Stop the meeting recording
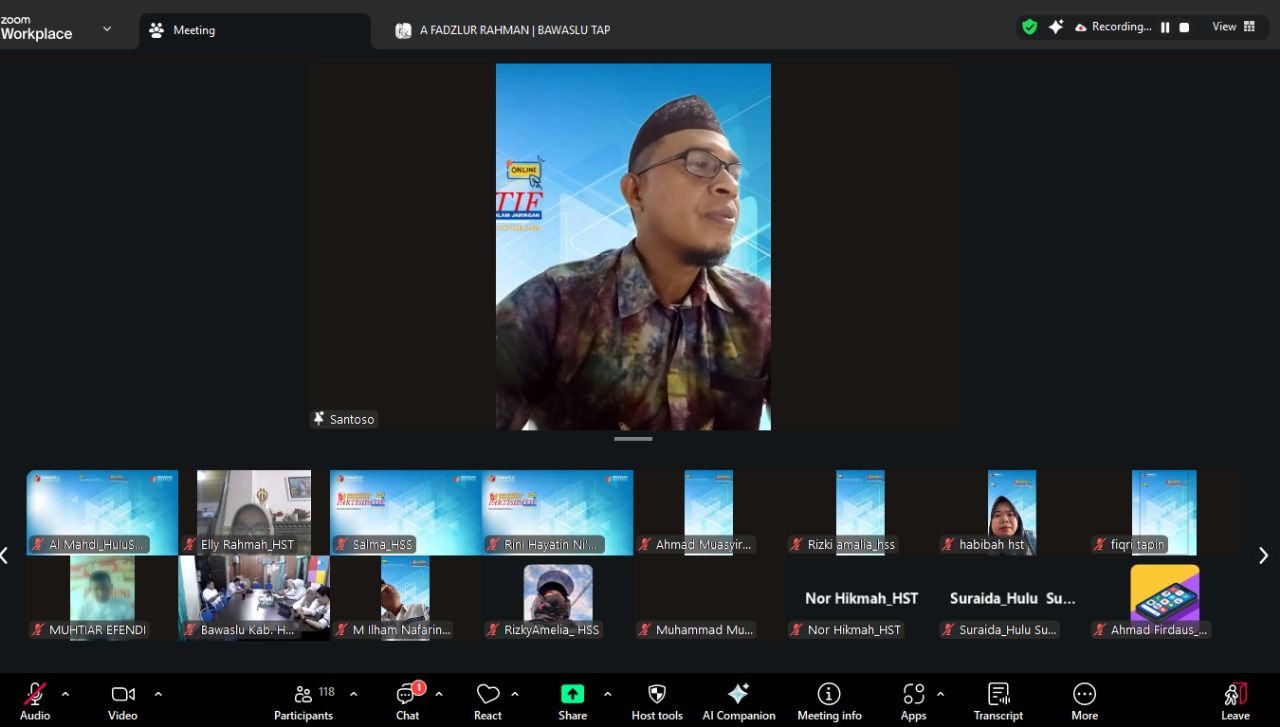1280x727 pixels. click(1185, 28)
